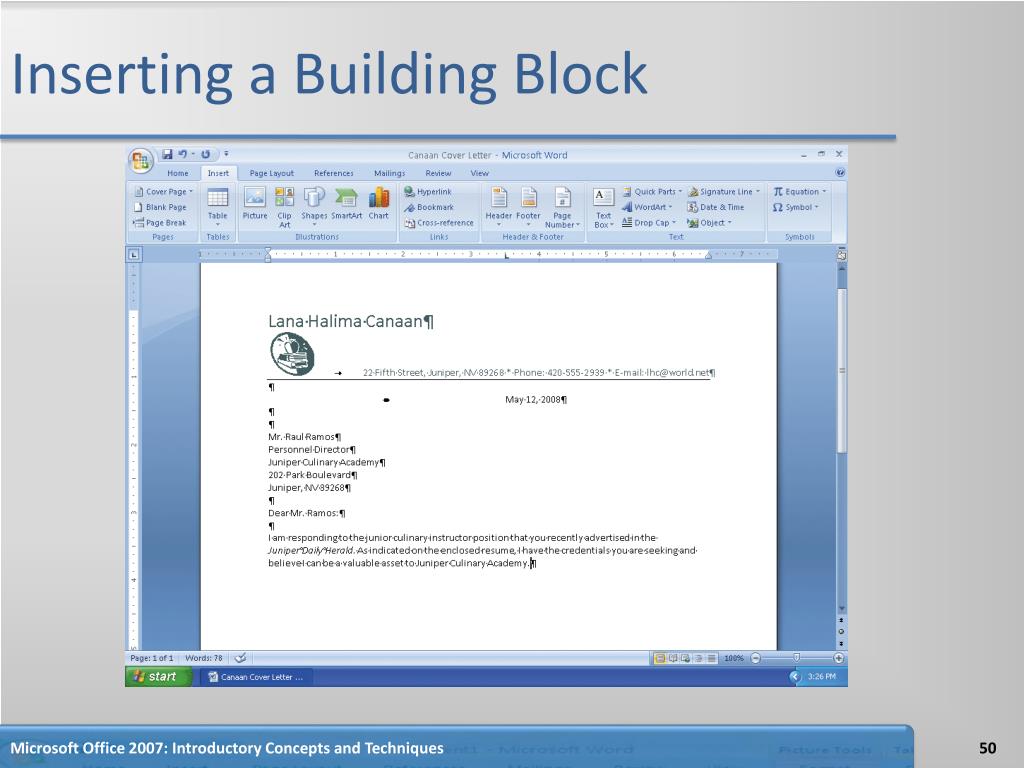This screenshot has height=768, width=1024.
Task: Expand the Cover Page dropdown
Action: click(163, 191)
